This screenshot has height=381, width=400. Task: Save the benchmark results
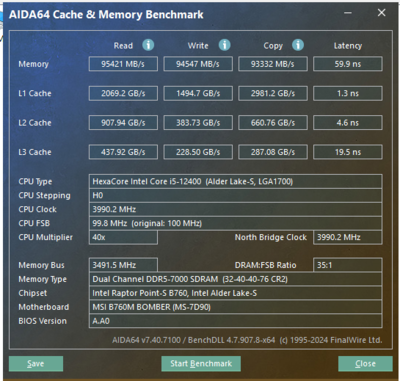click(x=36, y=364)
